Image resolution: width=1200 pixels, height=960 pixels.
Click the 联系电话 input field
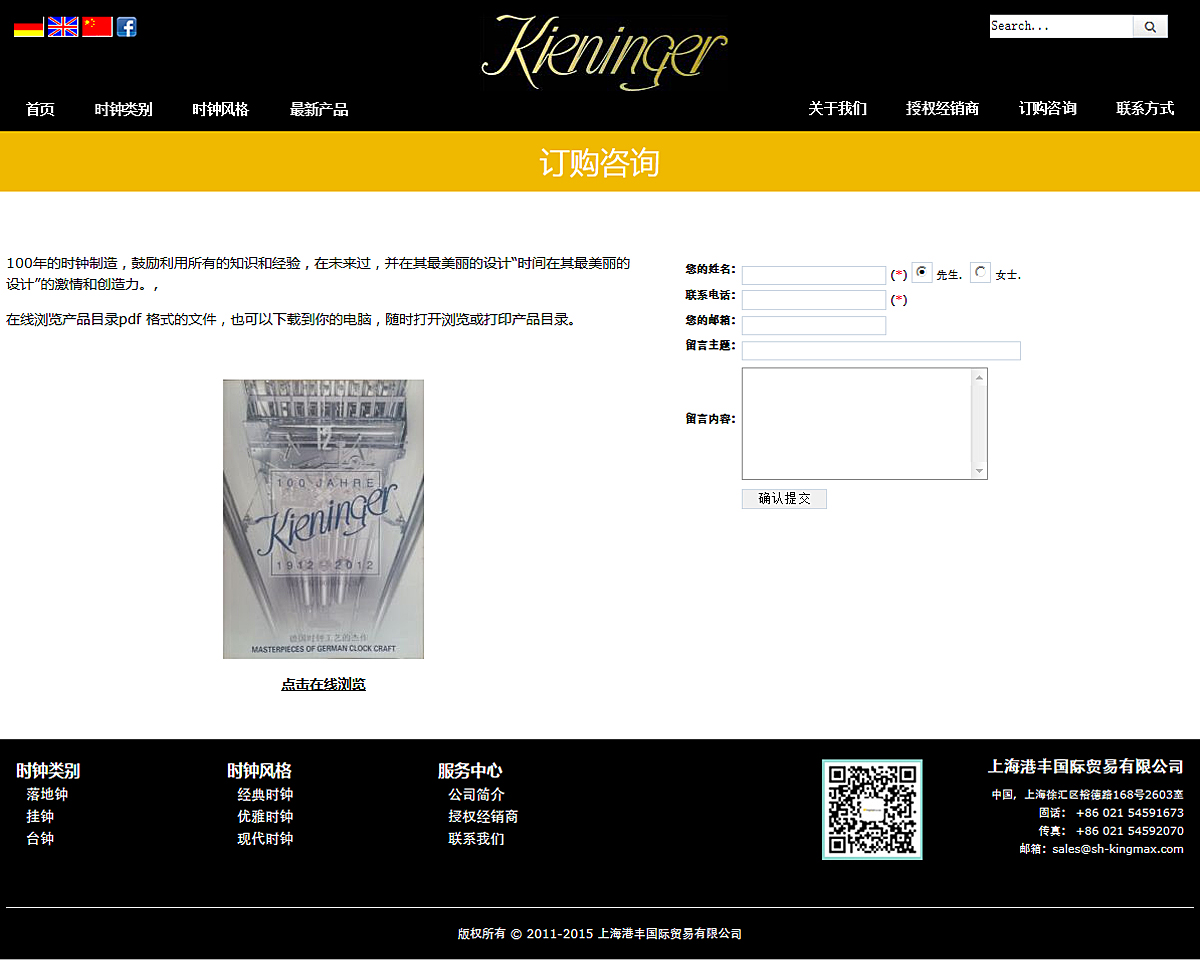click(x=814, y=300)
